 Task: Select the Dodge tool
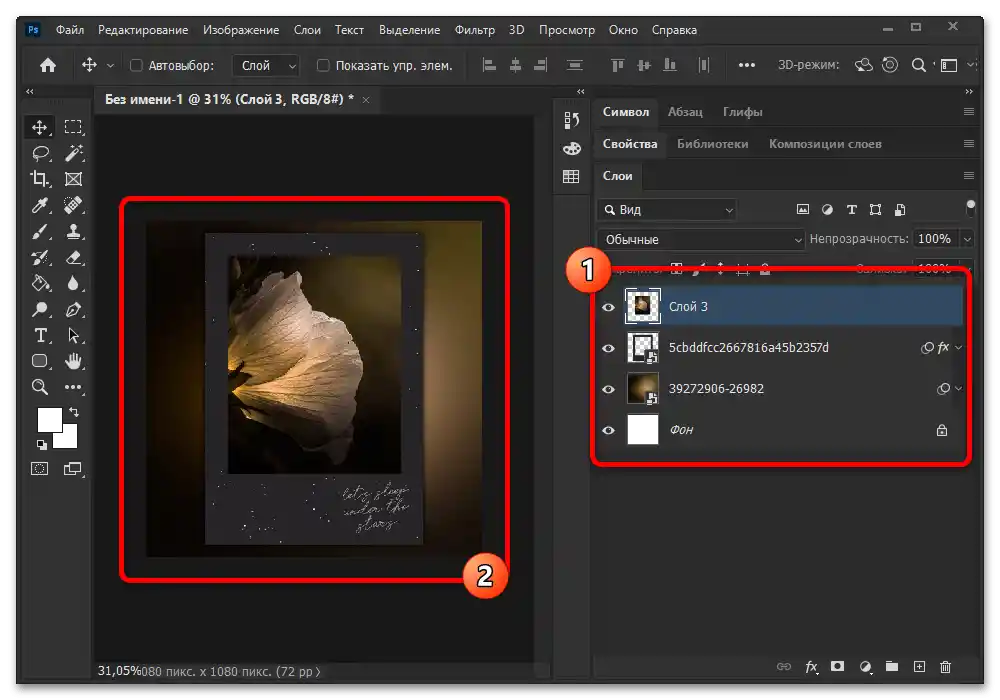[x=40, y=309]
